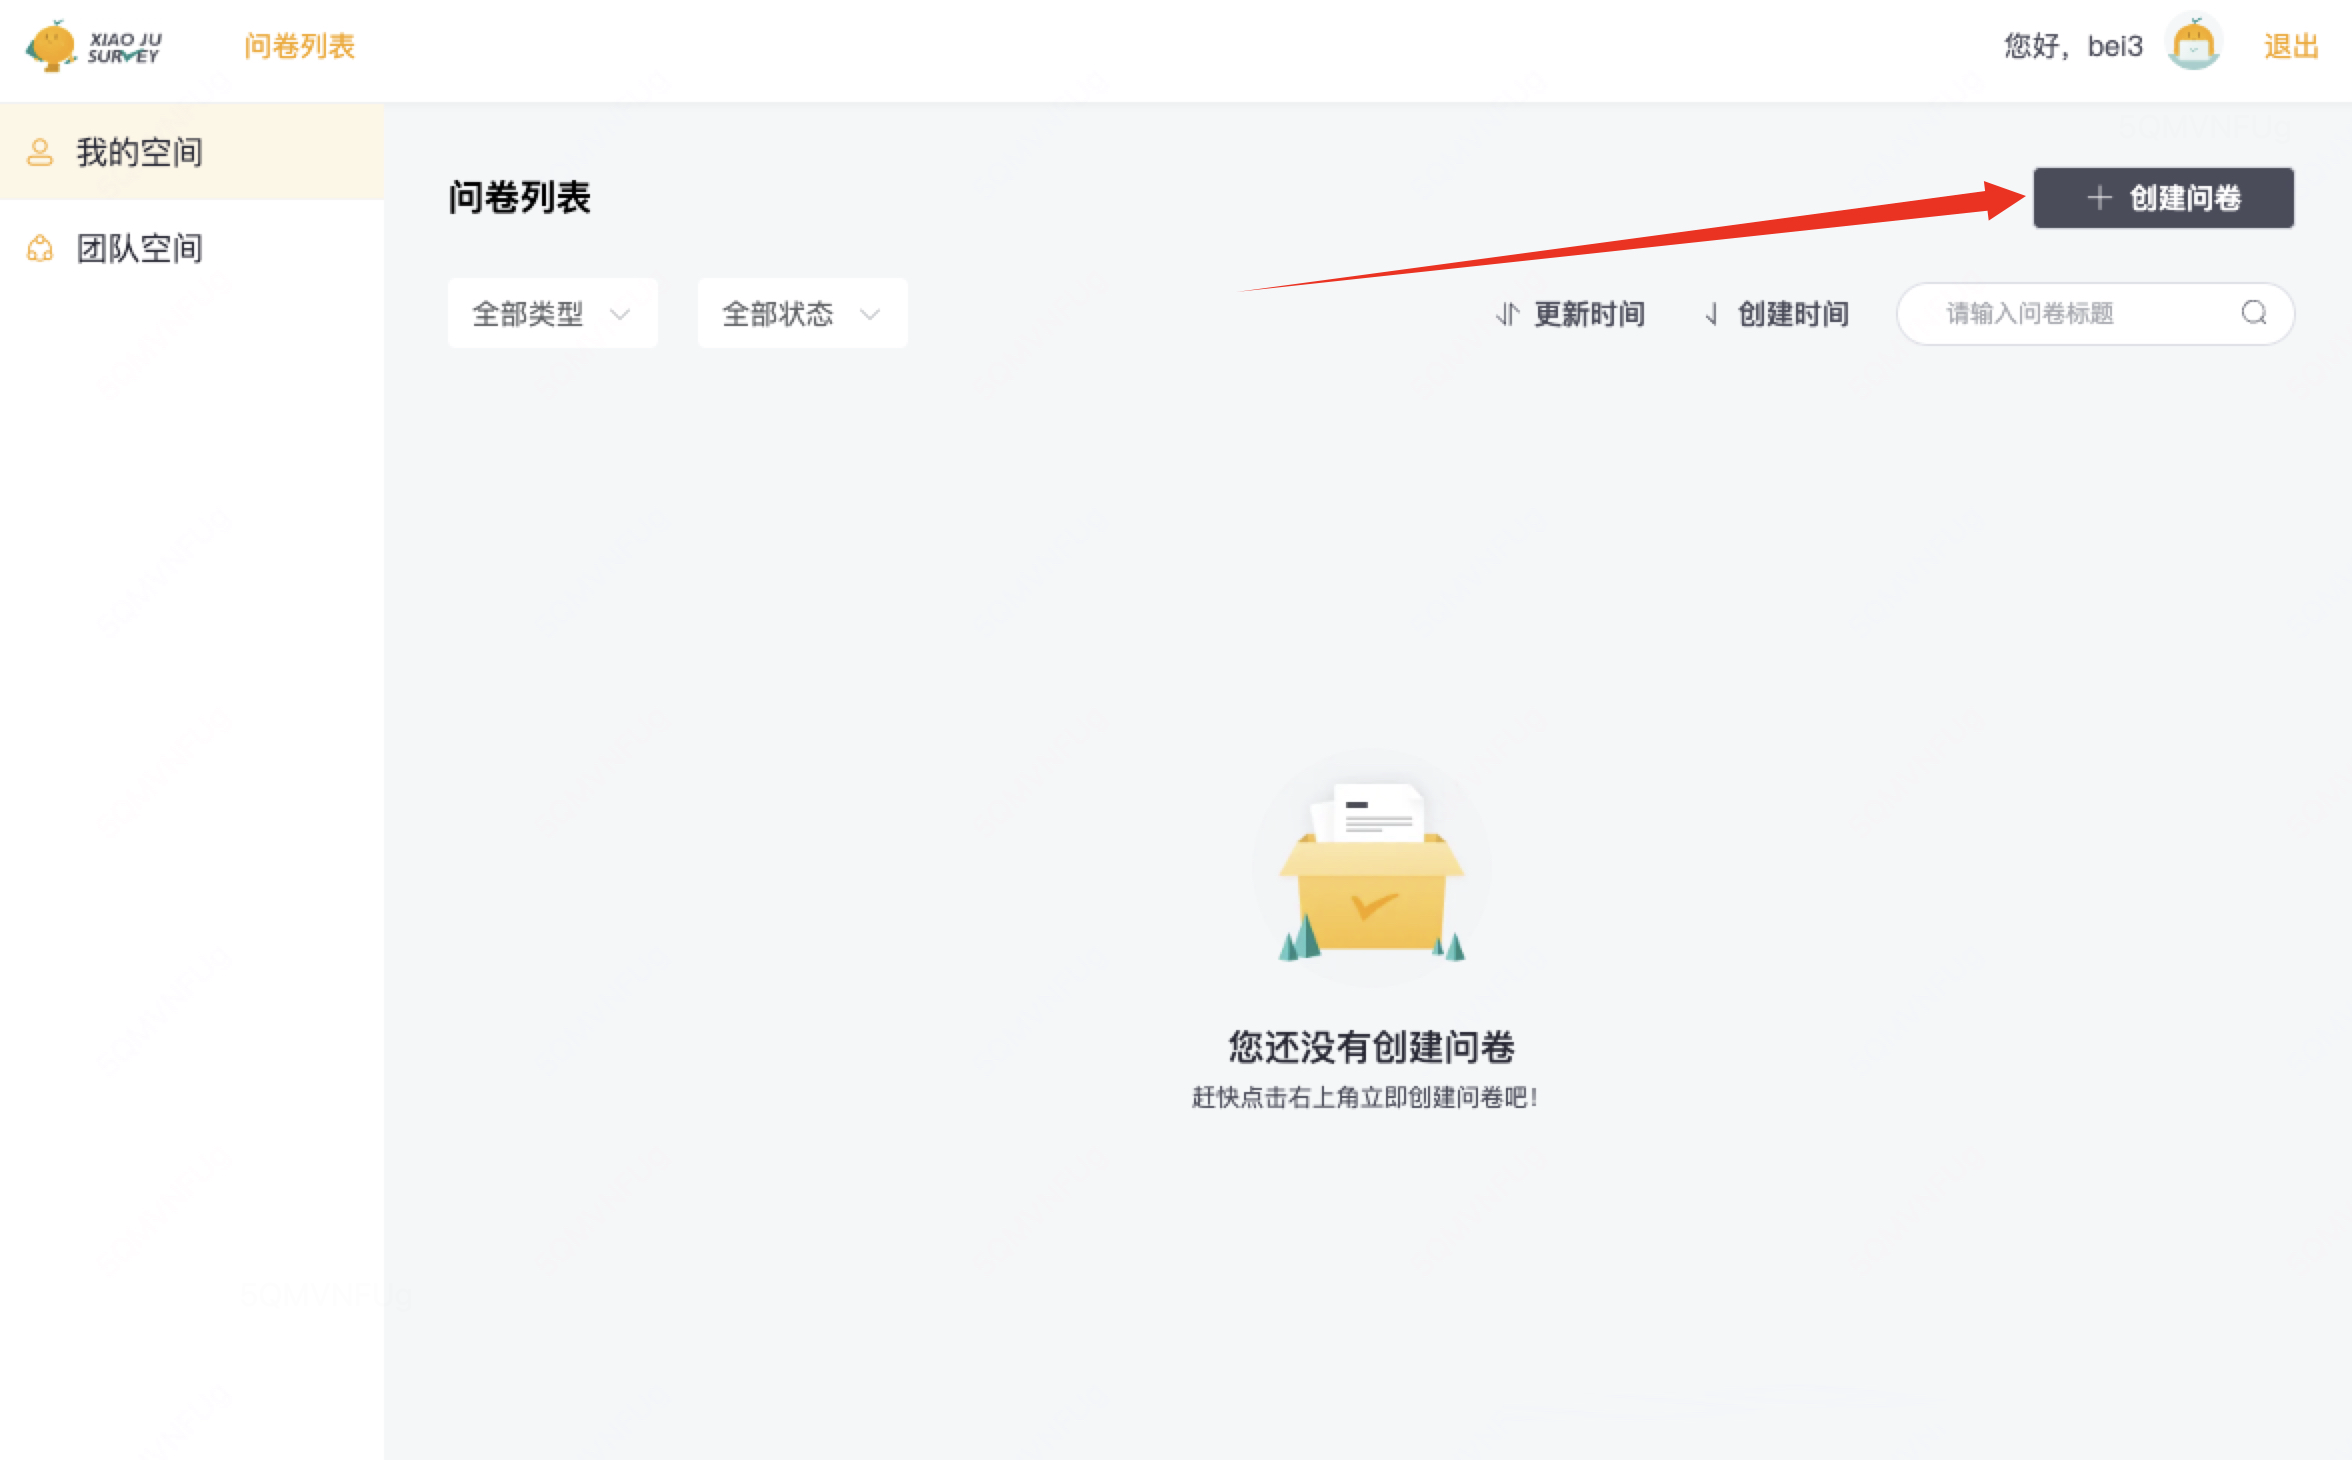Click the person icon beside 我的空间
2352x1460 pixels.
(40, 152)
